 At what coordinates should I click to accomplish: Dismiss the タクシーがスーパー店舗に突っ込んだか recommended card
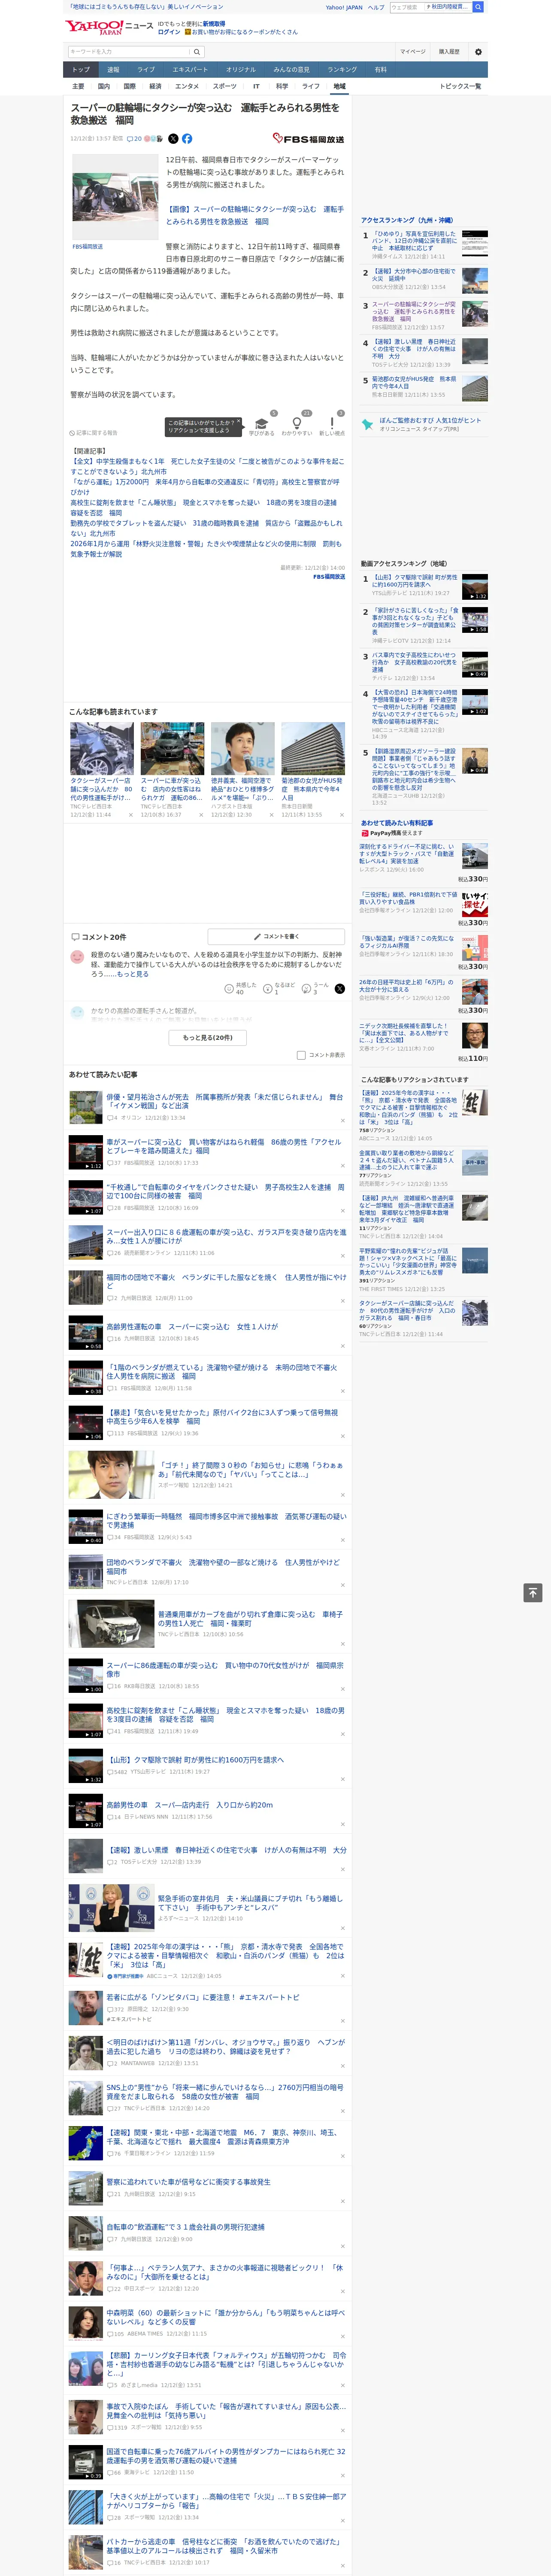tap(130, 815)
